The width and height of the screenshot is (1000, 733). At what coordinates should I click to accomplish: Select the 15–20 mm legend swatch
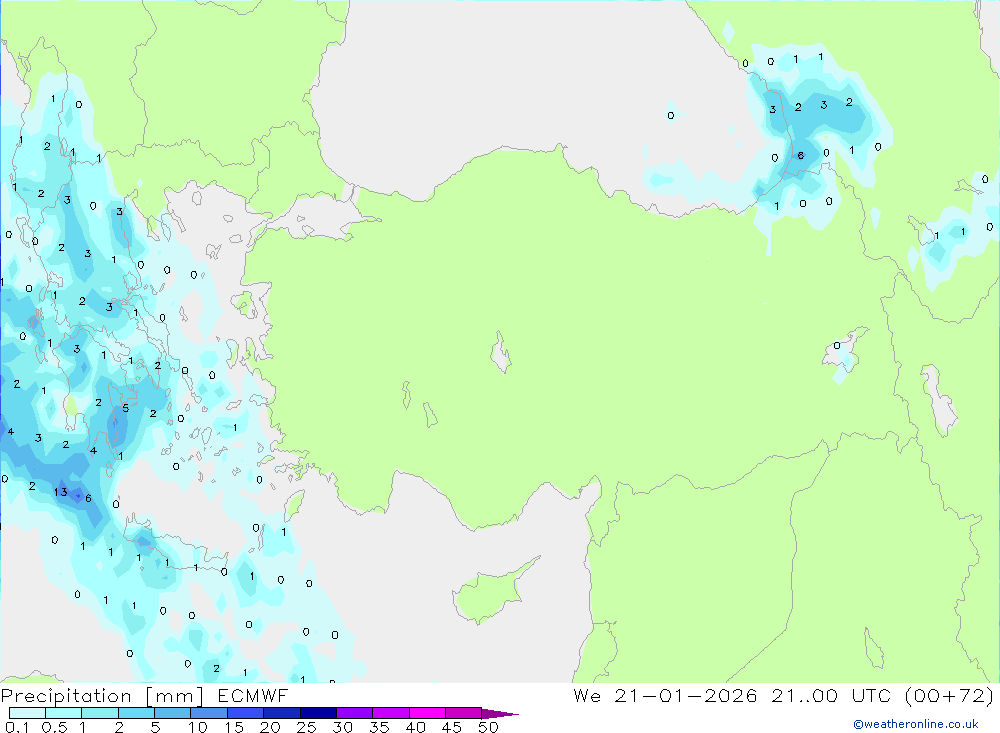(246, 713)
